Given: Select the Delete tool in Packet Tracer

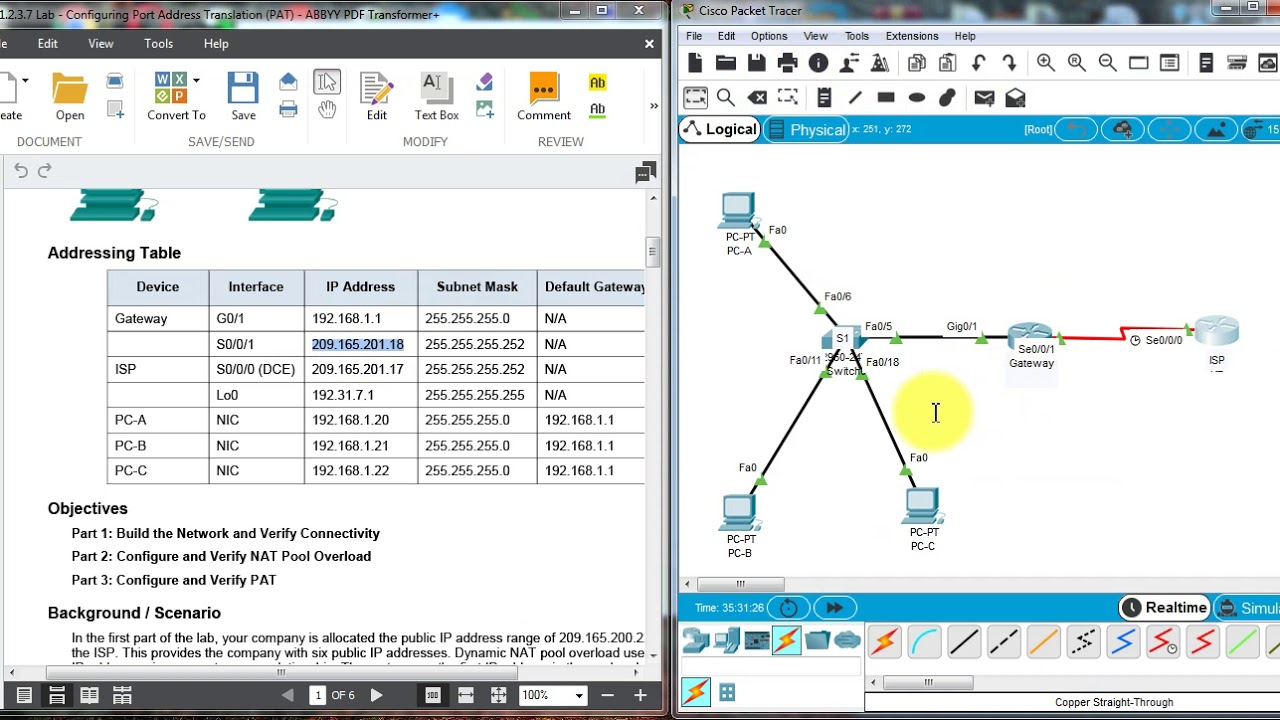Looking at the screenshot, I should click(x=757, y=97).
